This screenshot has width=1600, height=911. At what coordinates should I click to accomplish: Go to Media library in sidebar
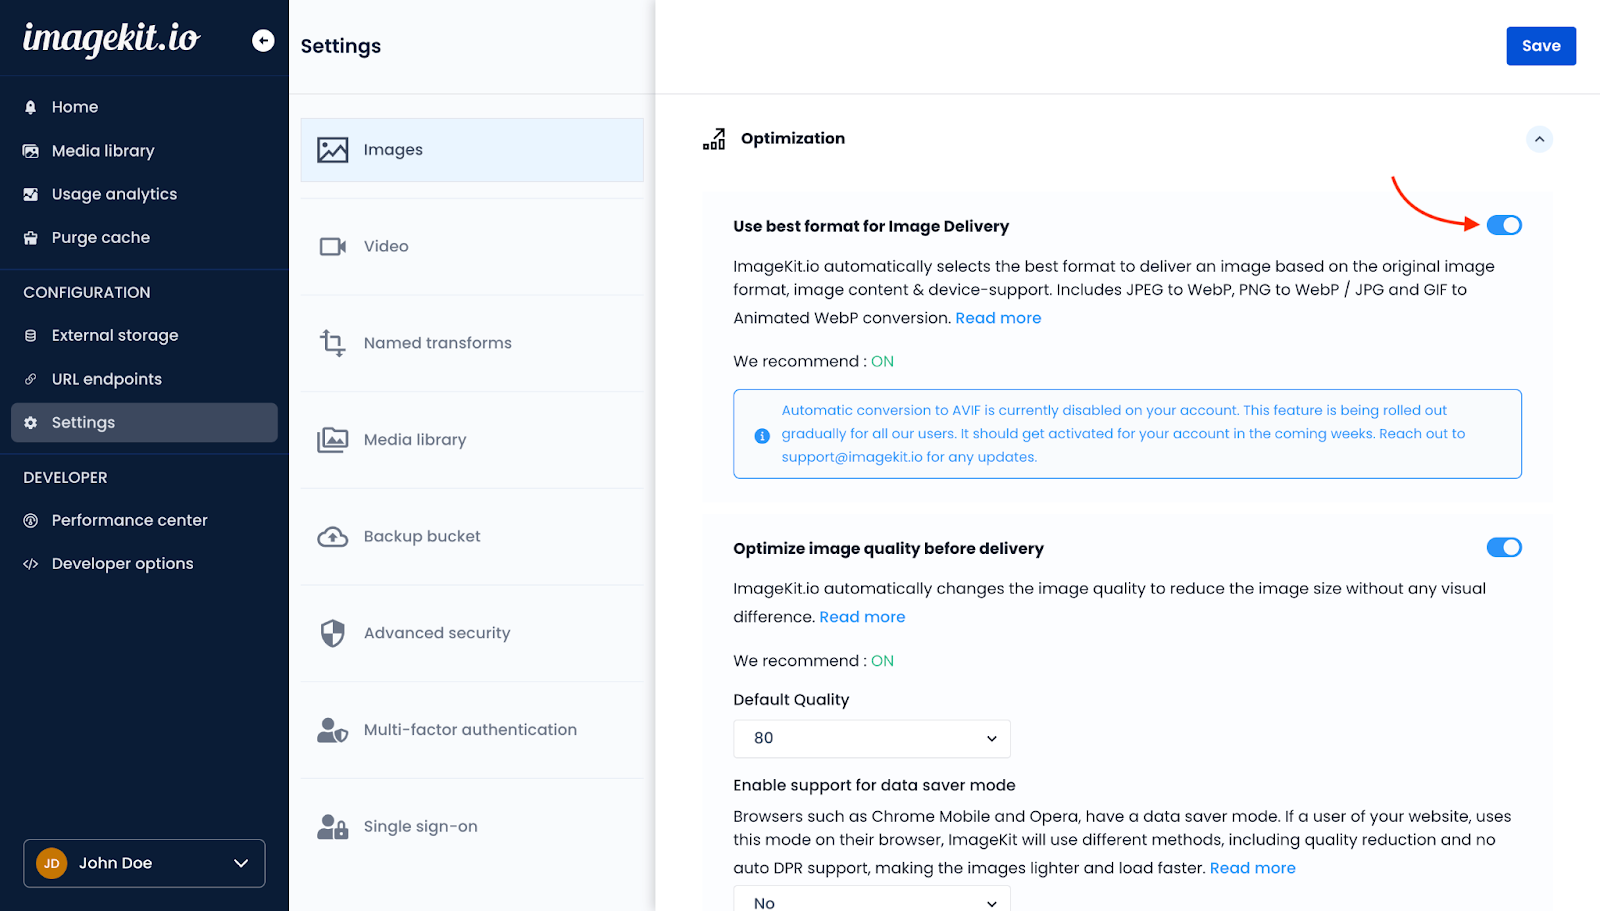(x=103, y=151)
